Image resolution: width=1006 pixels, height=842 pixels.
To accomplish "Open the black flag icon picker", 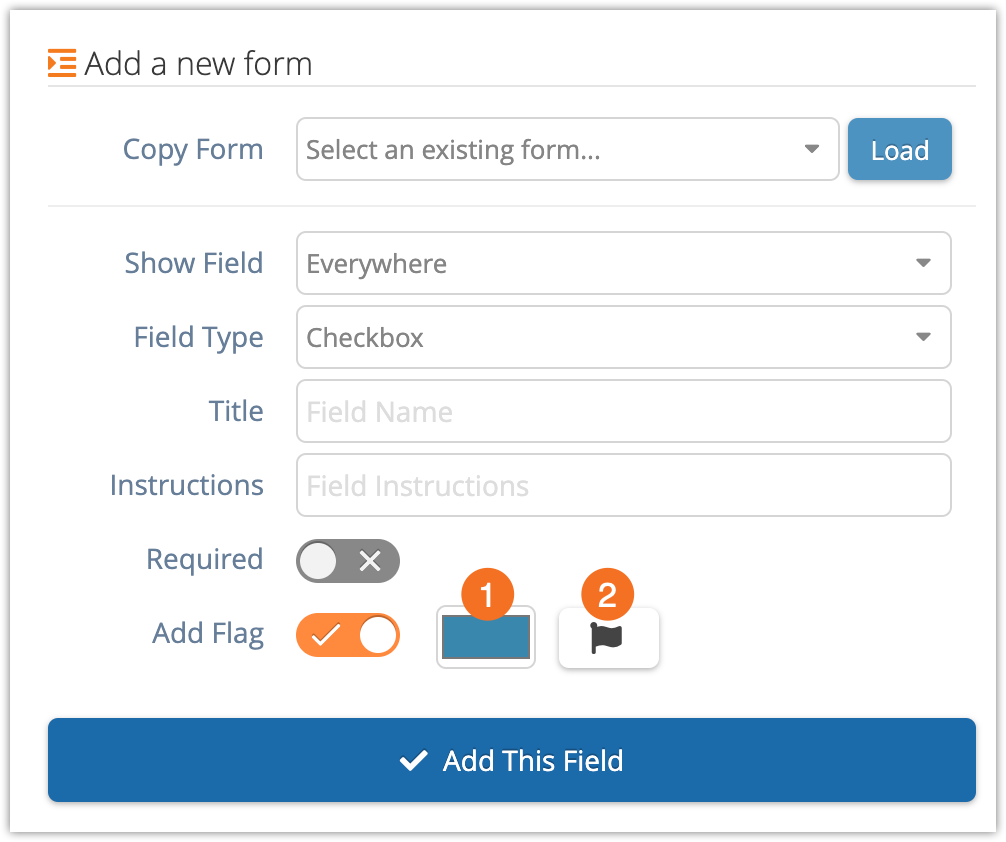I will 608,638.
